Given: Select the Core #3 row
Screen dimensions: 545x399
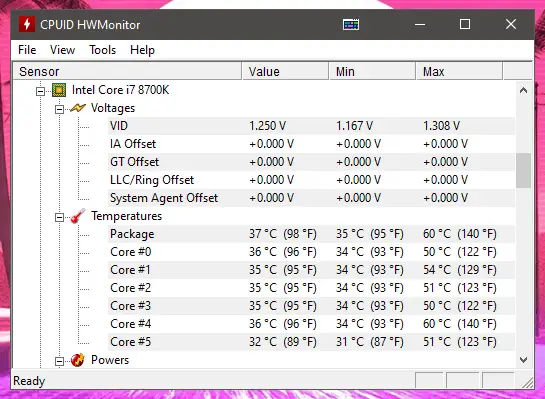Looking at the screenshot, I should 311,306.
